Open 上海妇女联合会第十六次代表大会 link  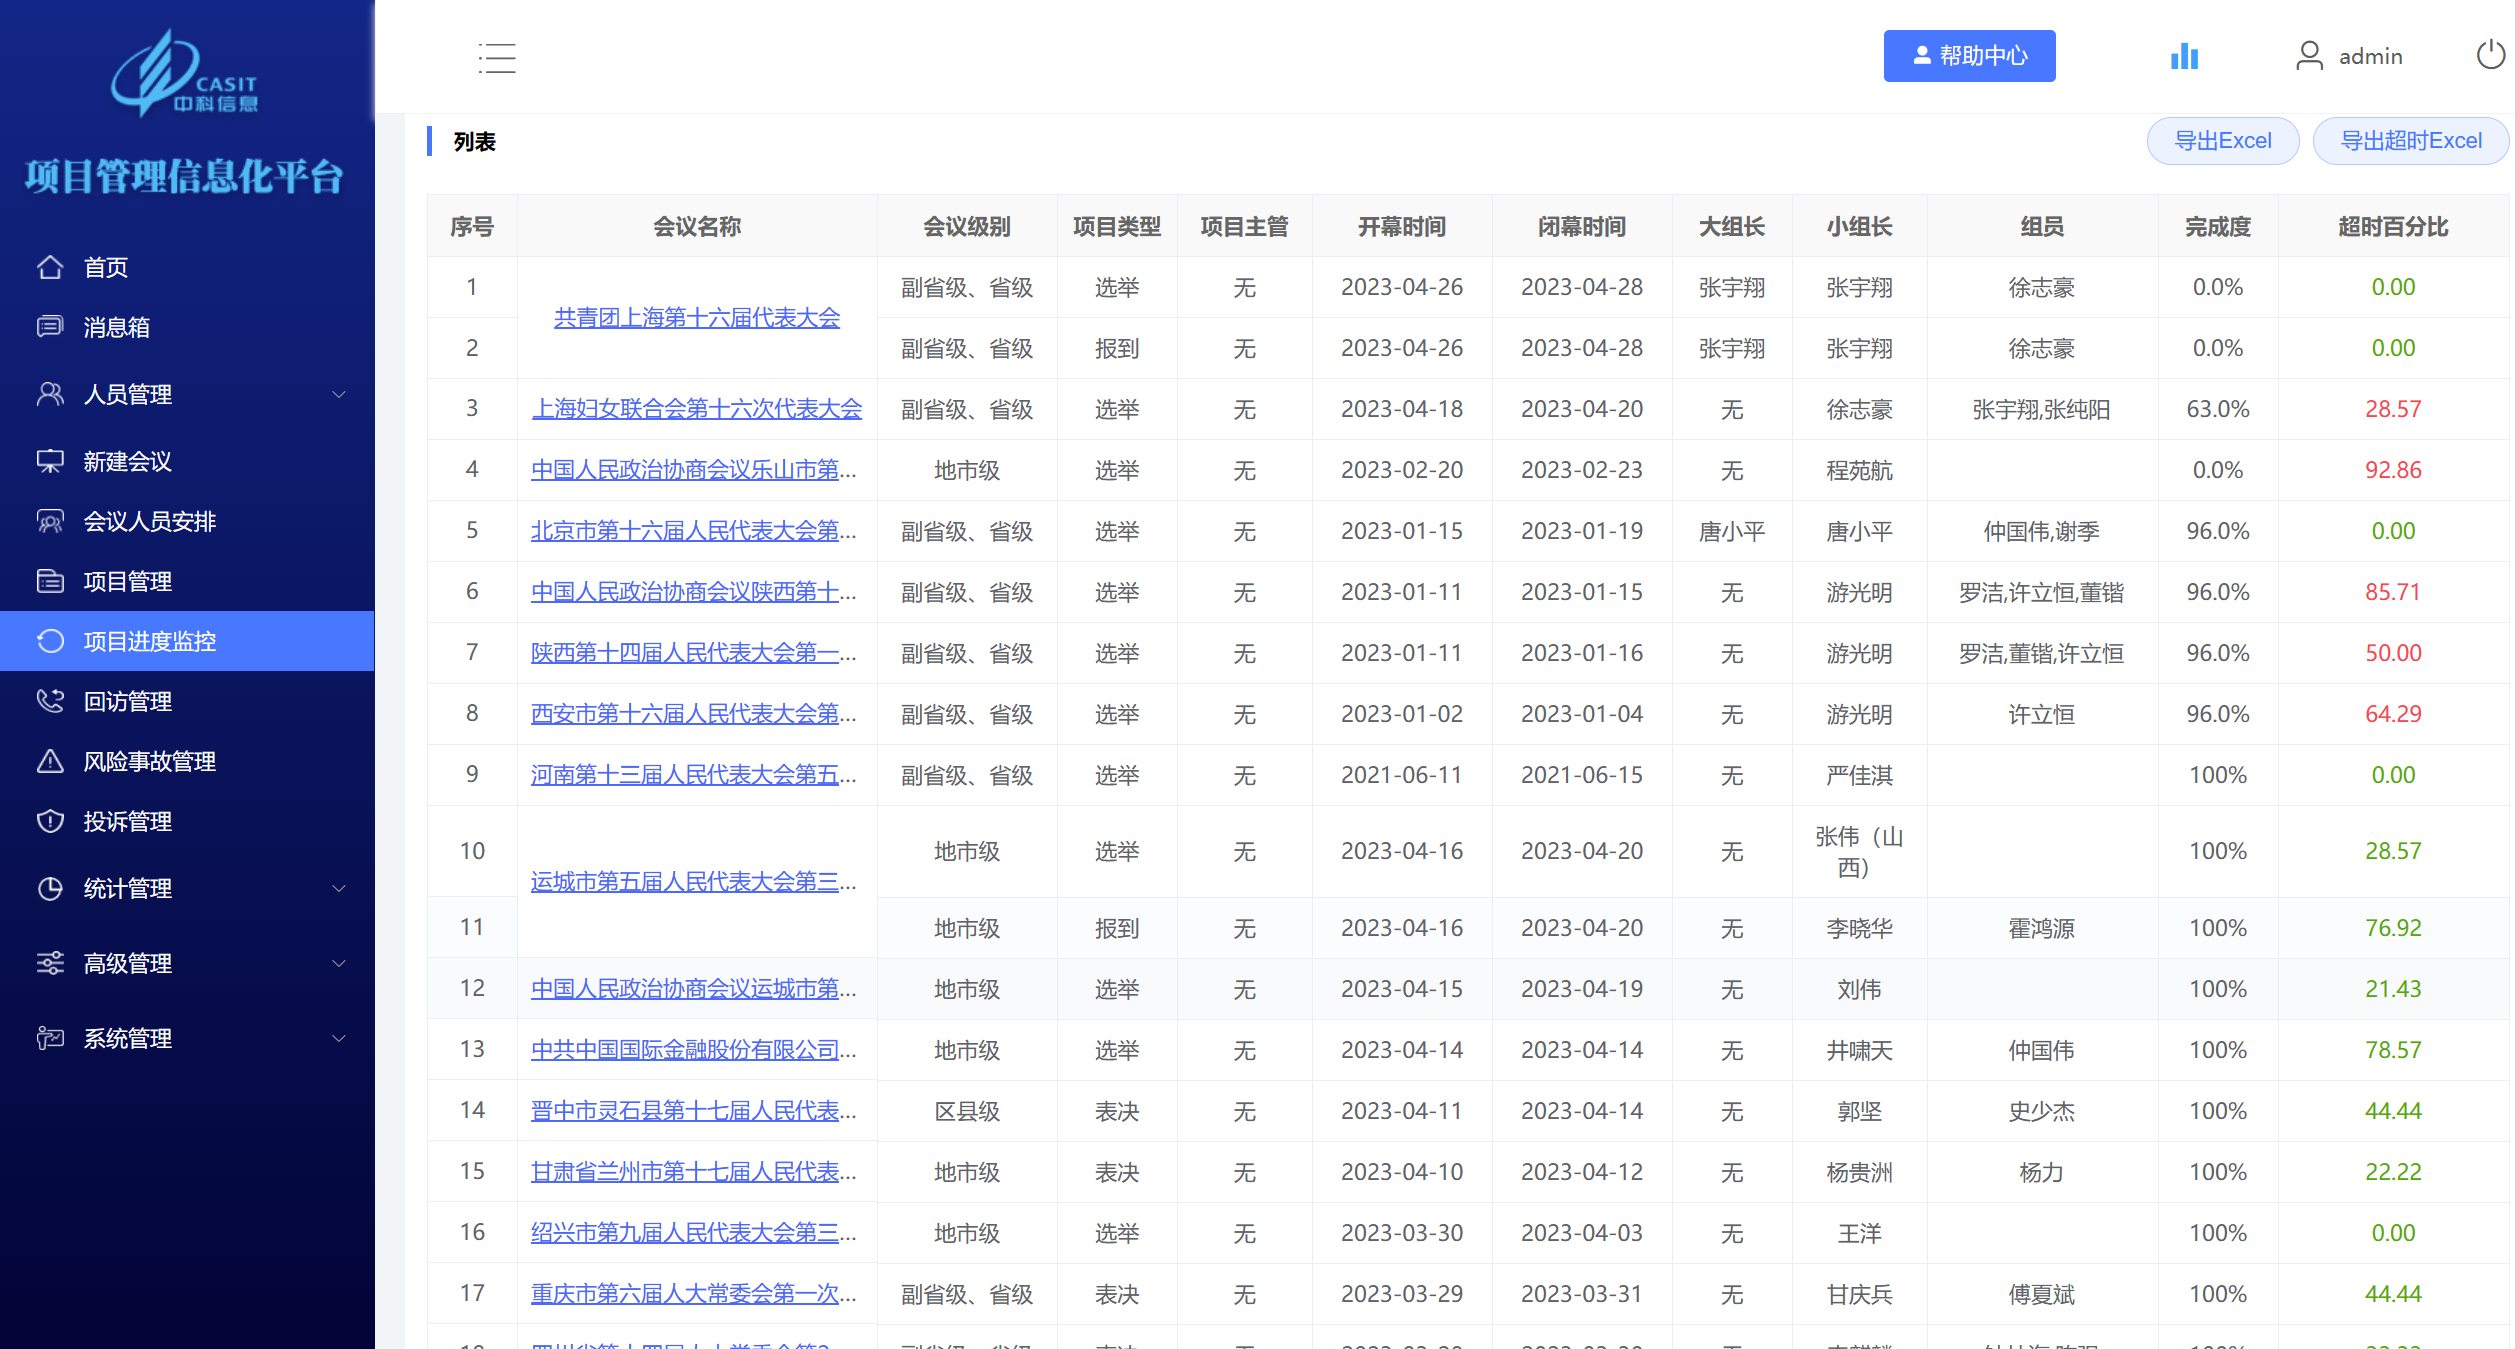(697, 409)
